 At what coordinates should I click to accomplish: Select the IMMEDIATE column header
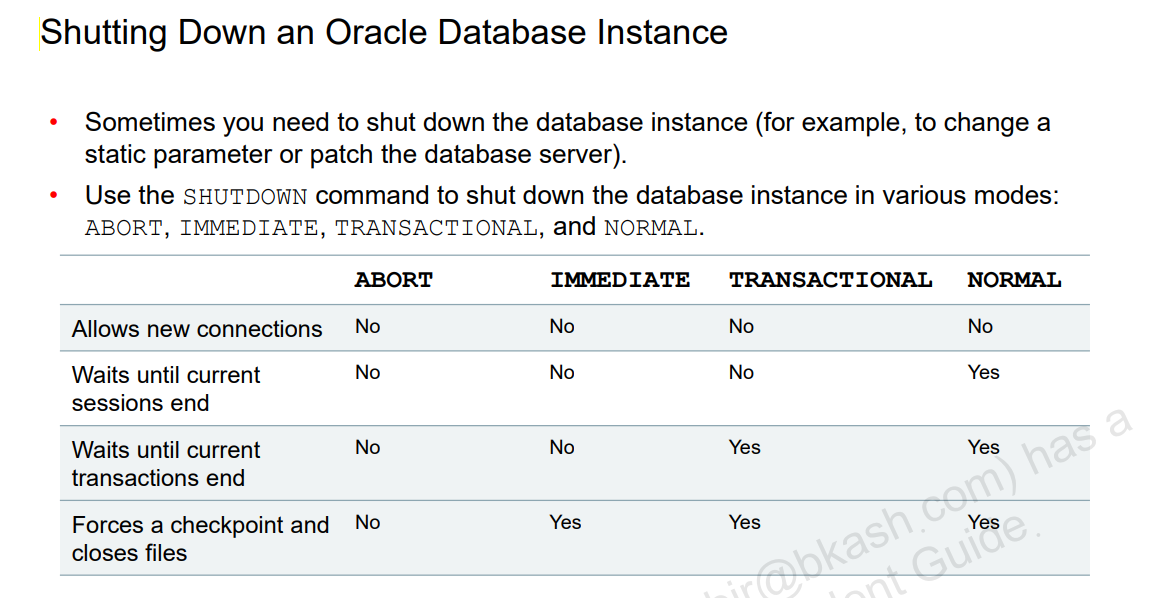tap(620, 280)
